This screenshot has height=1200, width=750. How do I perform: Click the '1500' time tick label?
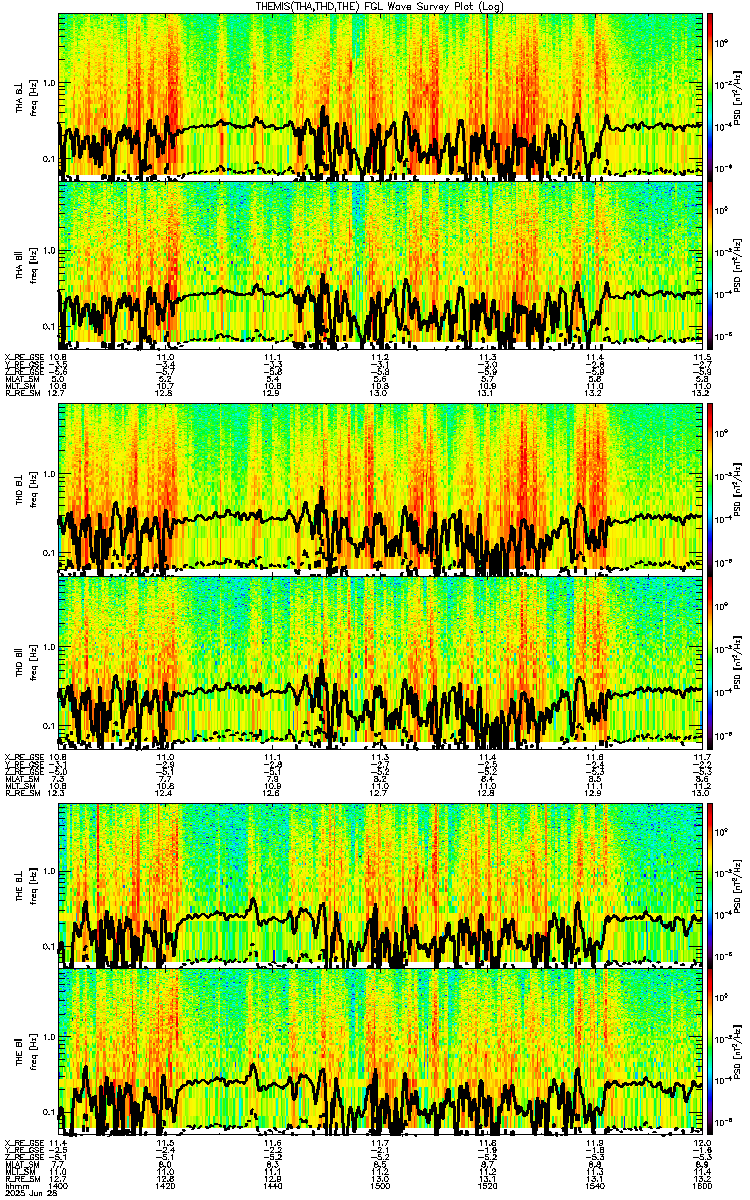point(380,1186)
